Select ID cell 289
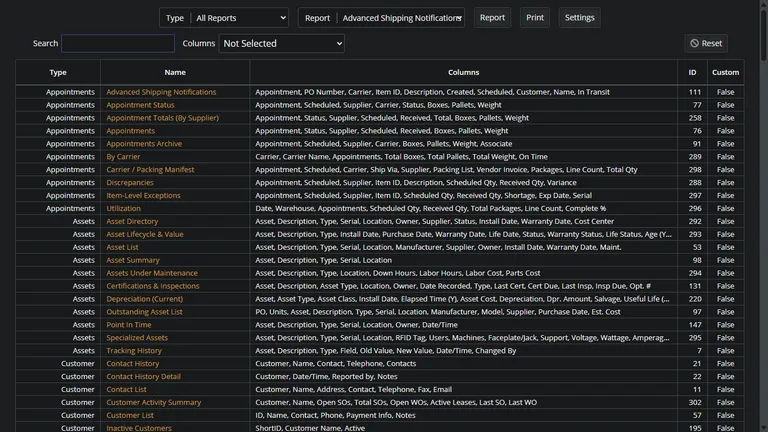The width and height of the screenshot is (768, 432). pos(695,157)
